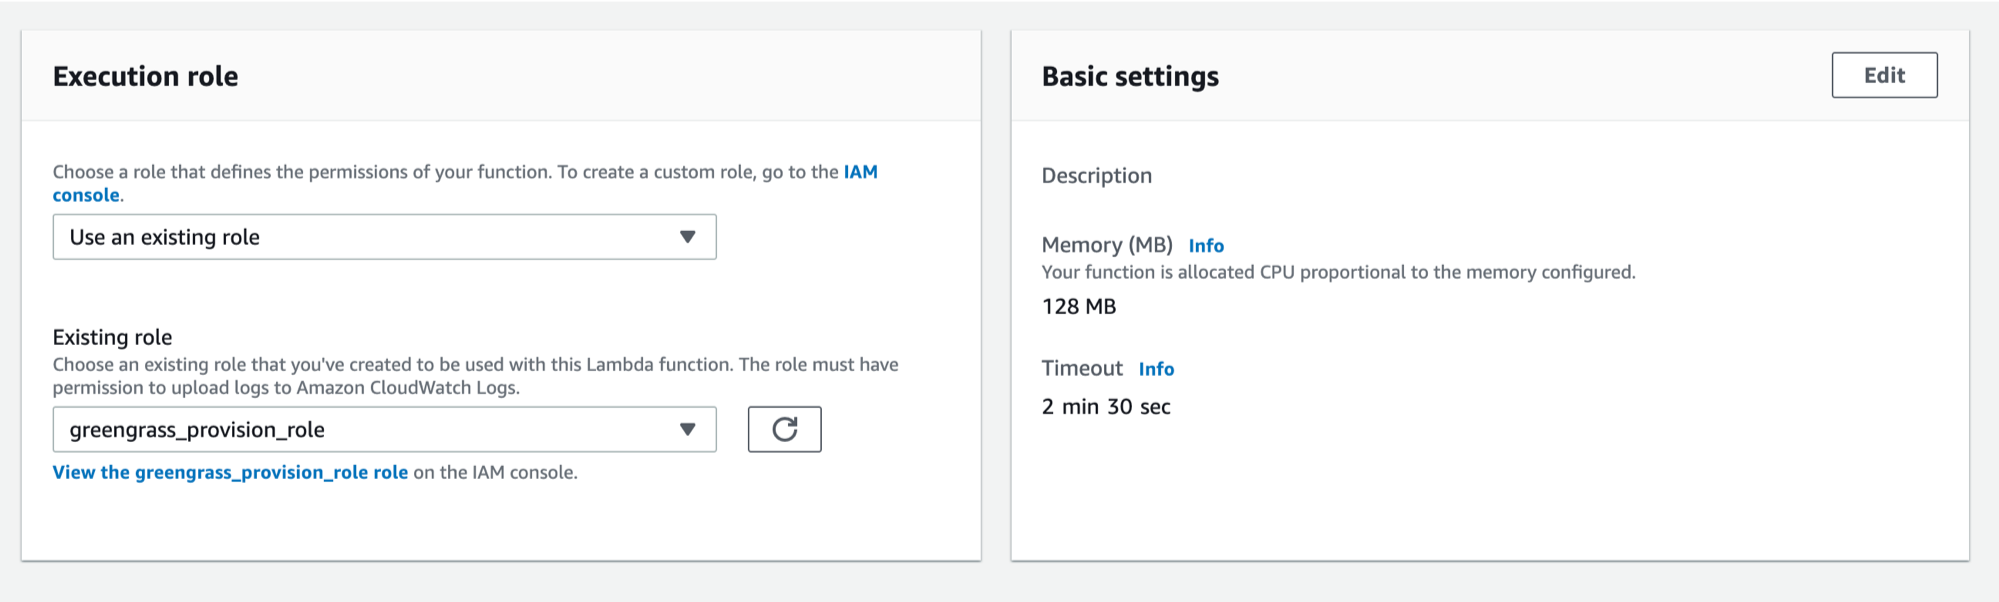Refresh the existing roles list

click(x=784, y=429)
